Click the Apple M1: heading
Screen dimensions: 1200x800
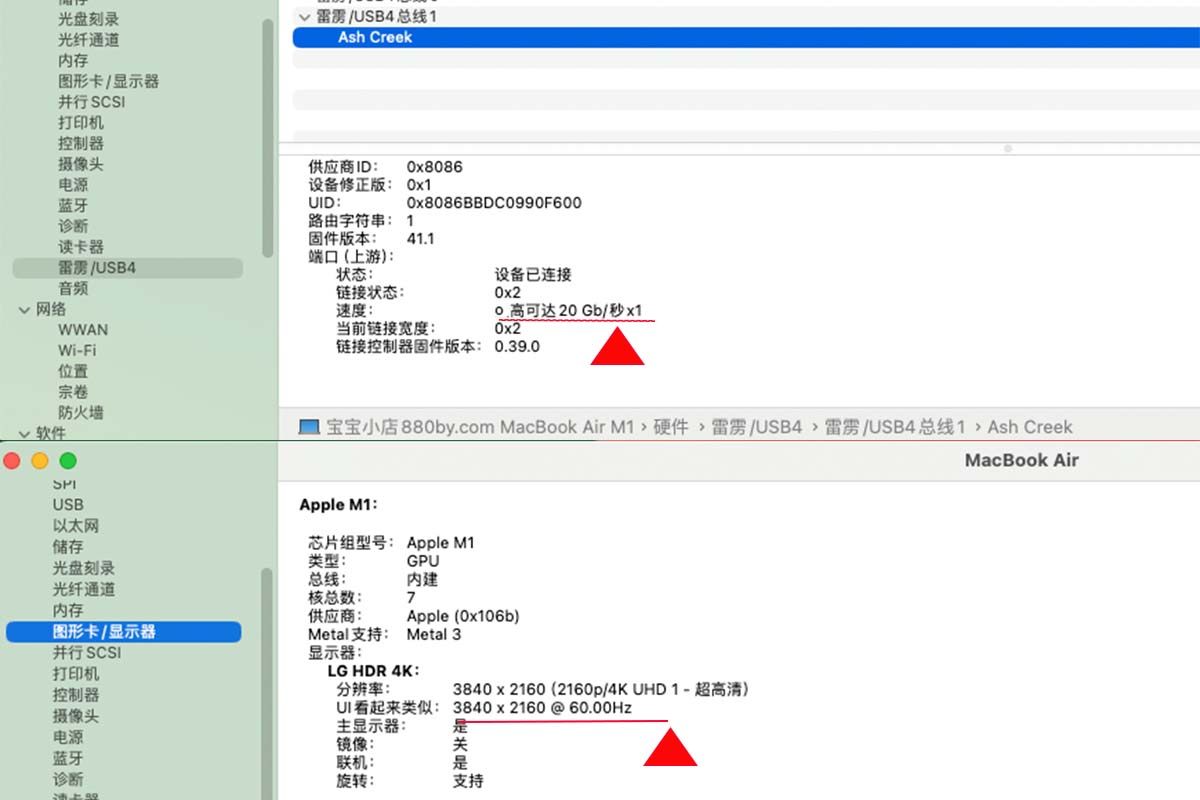click(340, 505)
